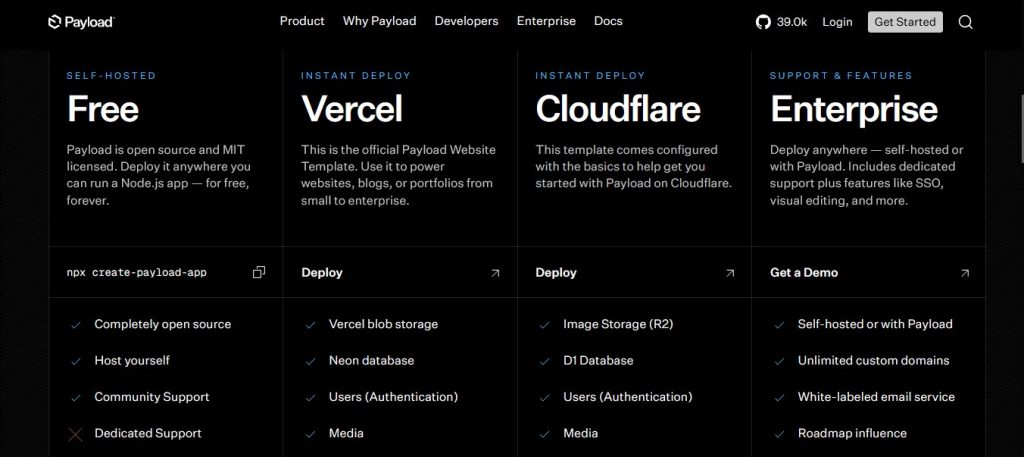
Task: Click checkmark beside Image Storage (R2)
Action: coord(544,325)
